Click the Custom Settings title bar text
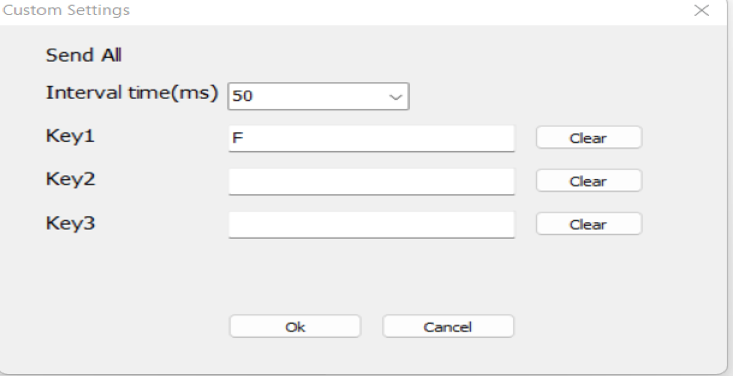Viewport: 733px width, 376px height. 66,10
